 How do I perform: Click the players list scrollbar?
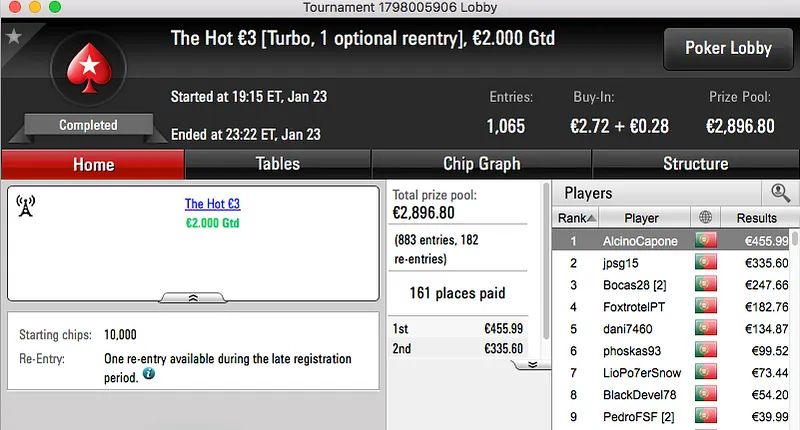pos(794,320)
